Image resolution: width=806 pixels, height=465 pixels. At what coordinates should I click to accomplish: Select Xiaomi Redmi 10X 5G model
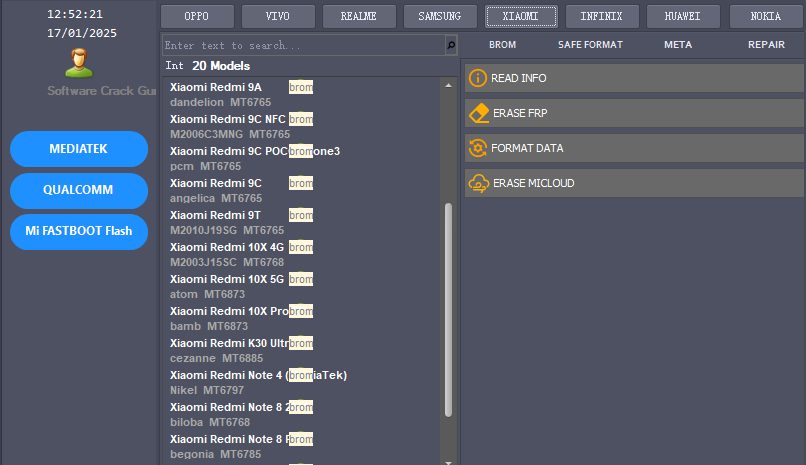pos(228,279)
